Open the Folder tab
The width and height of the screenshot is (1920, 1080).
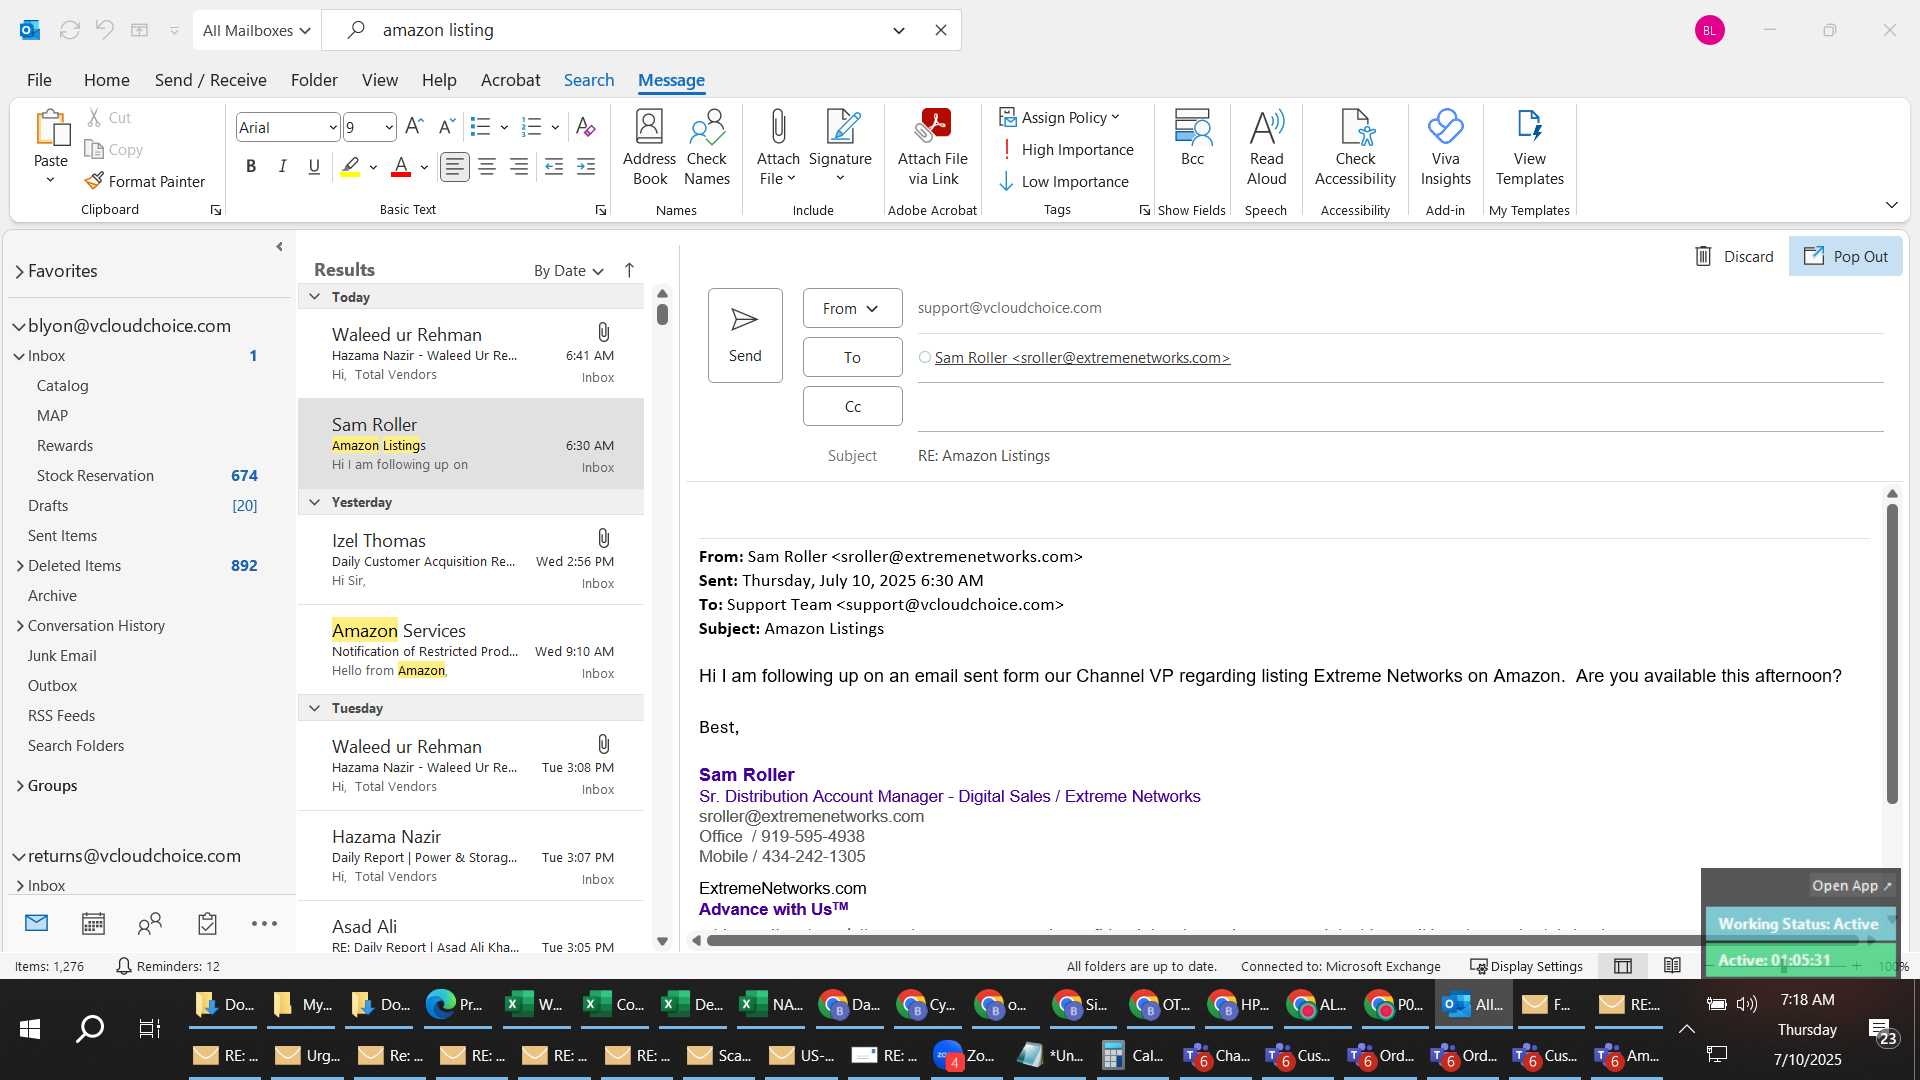(x=314, y=80)
